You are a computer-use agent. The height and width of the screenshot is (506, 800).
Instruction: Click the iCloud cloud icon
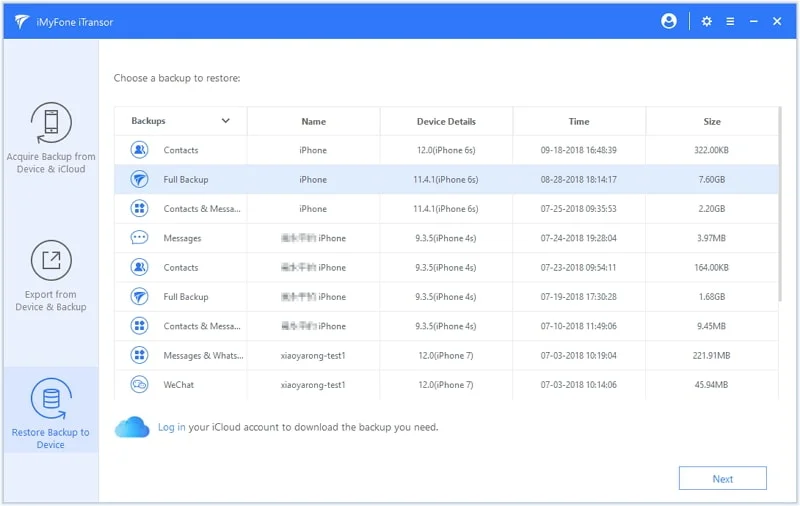132,427
